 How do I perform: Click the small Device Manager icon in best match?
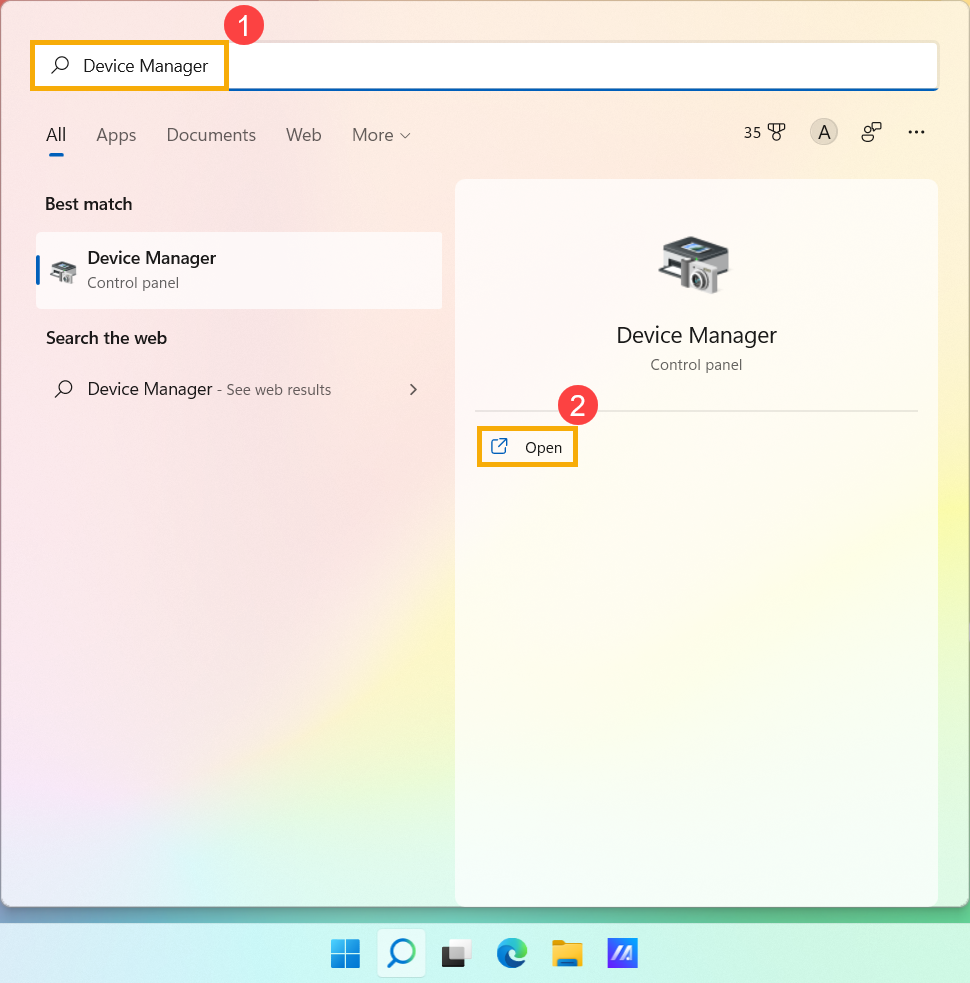(63, 272)
